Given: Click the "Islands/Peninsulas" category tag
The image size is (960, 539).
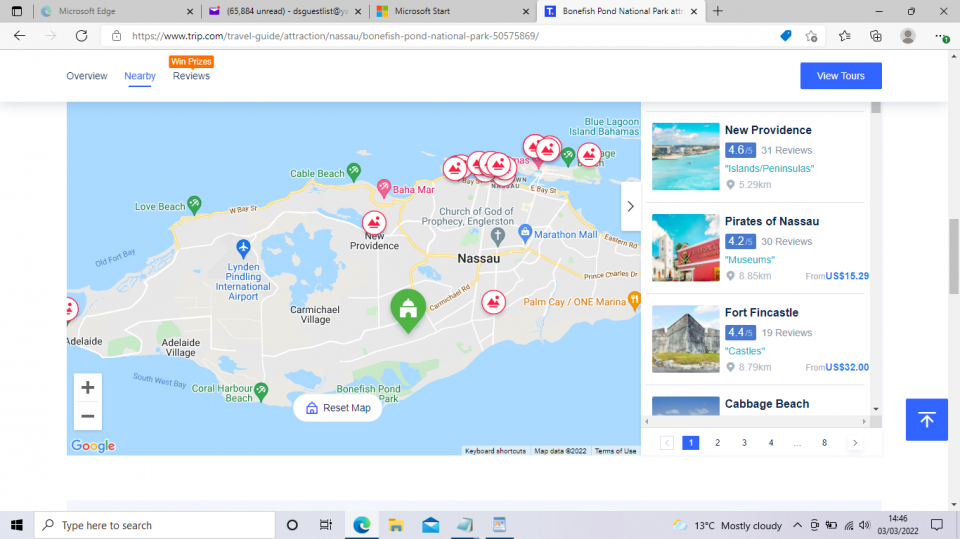Looking at the screenshot, I should pyautogui.click(x=770, y=168).
